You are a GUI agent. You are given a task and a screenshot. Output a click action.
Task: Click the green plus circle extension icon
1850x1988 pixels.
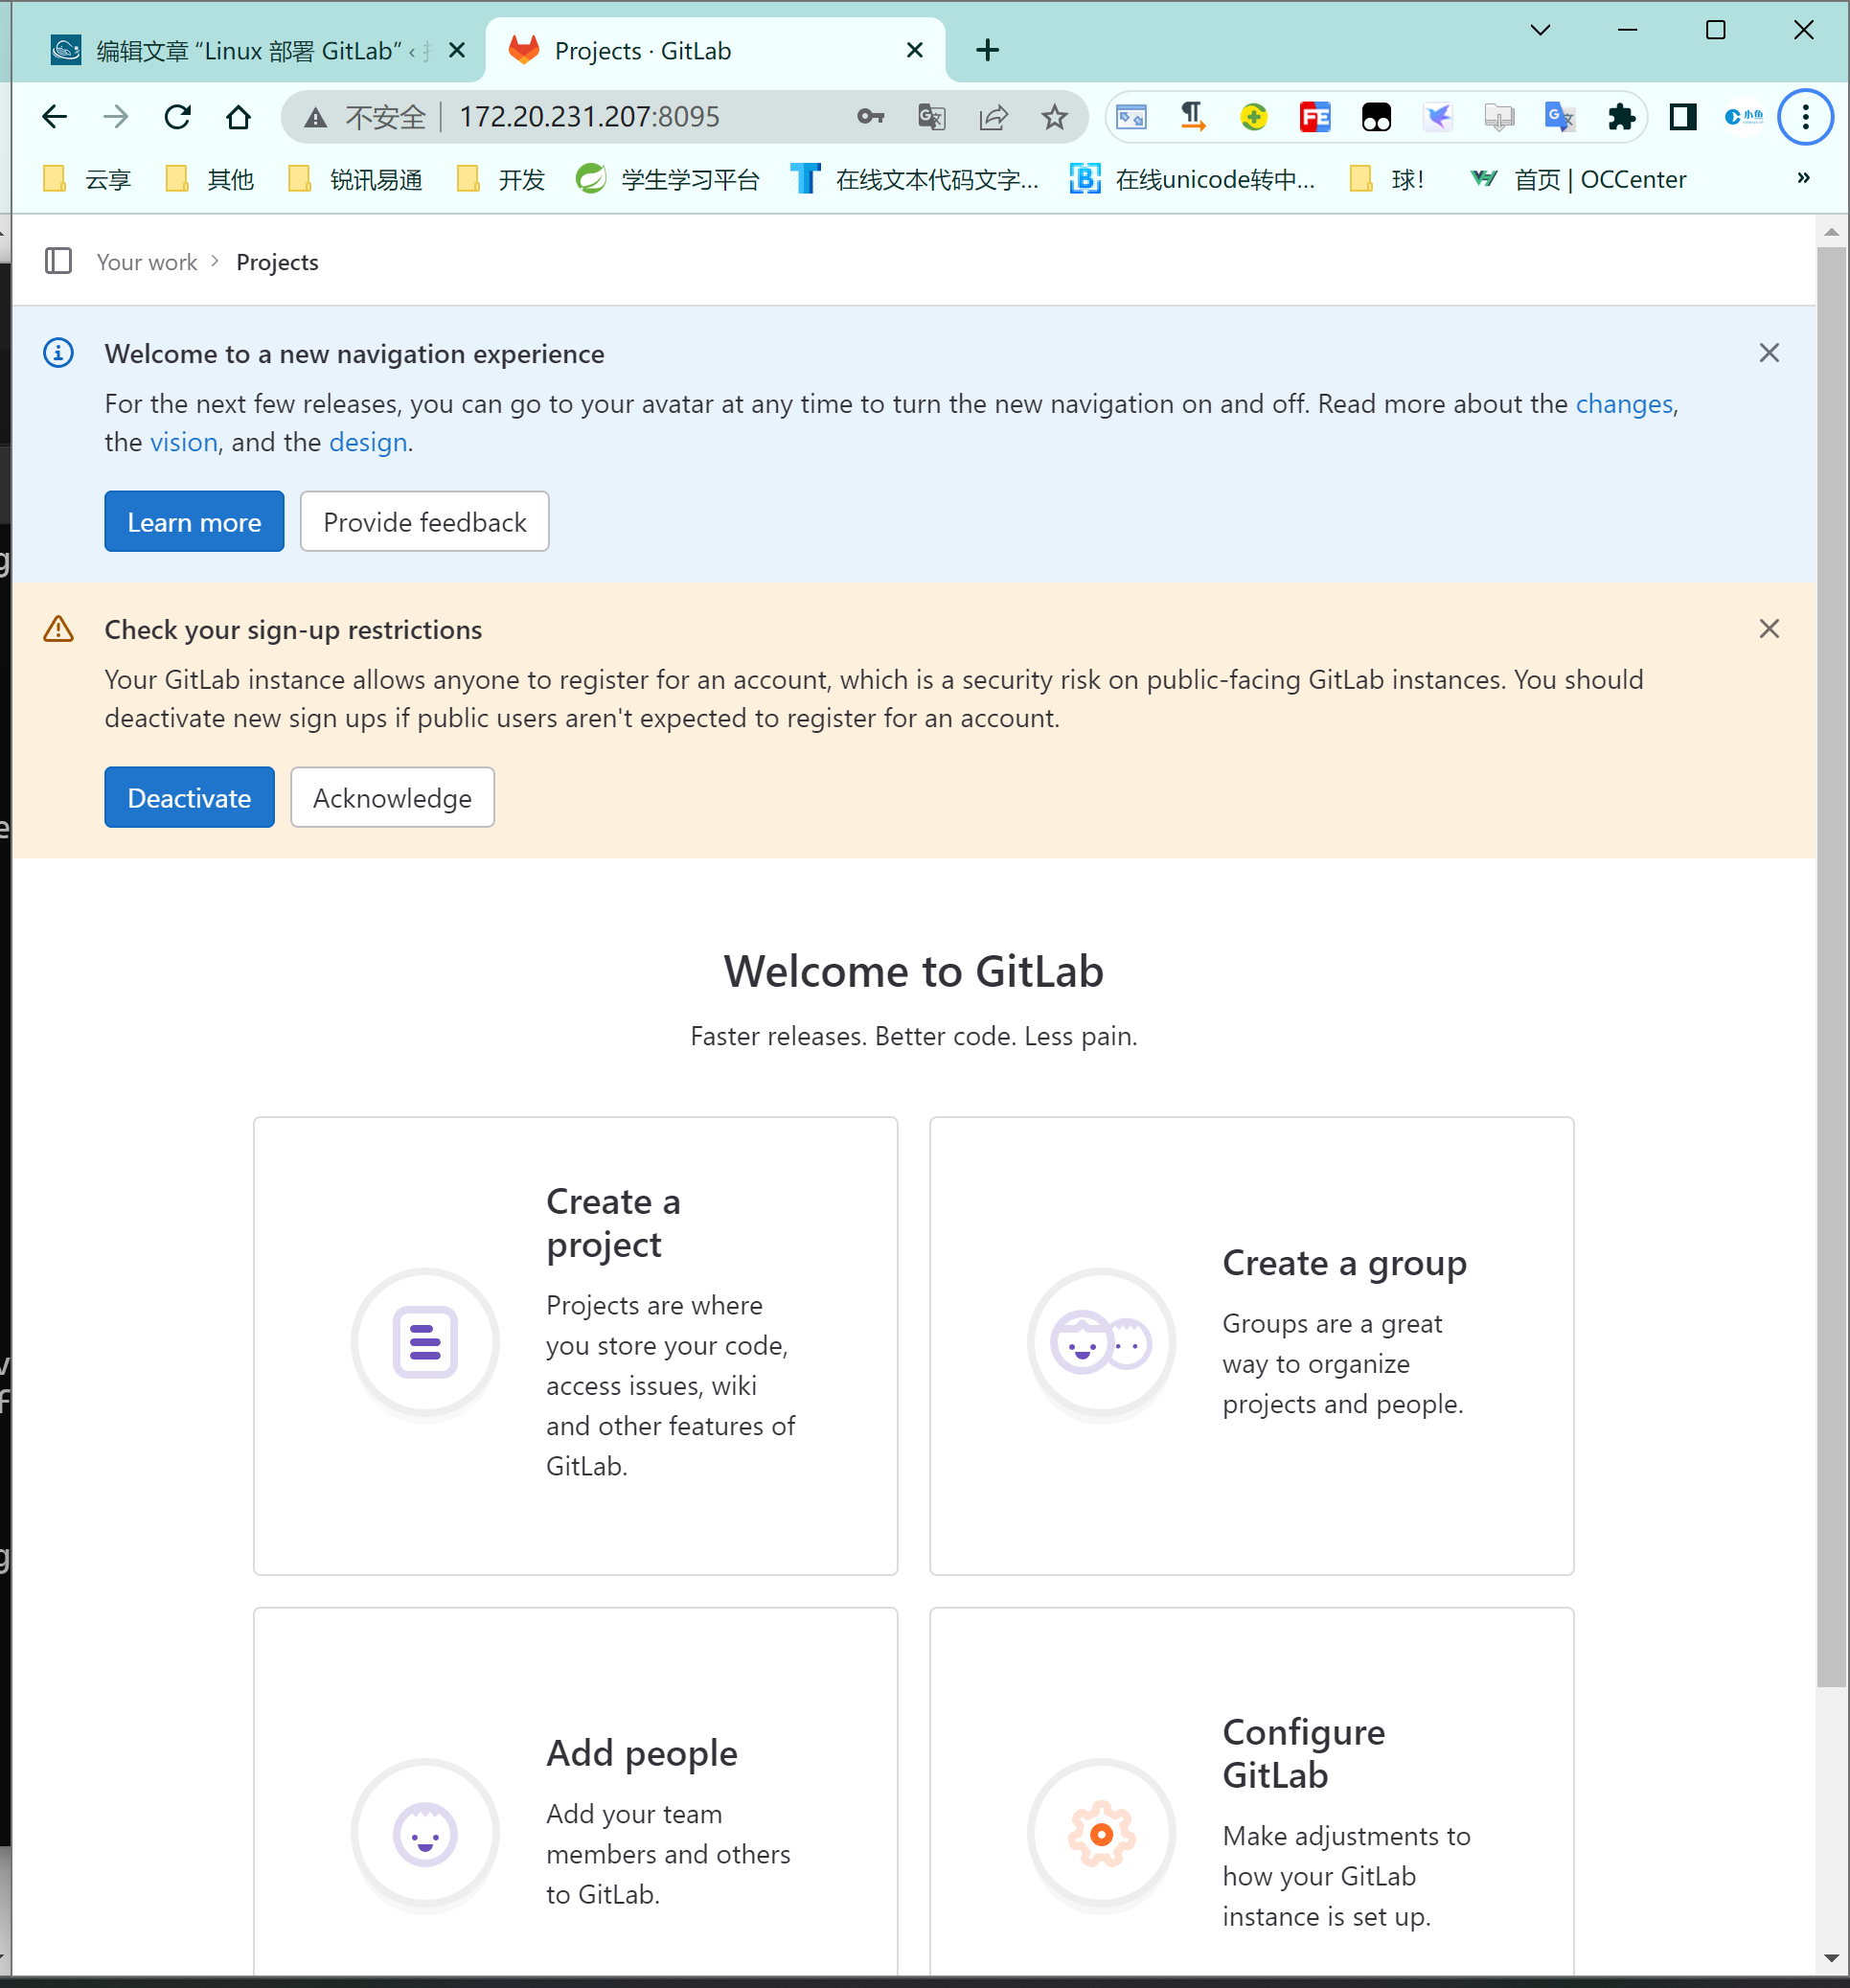pyautogui.click(x=1253, y=117)
